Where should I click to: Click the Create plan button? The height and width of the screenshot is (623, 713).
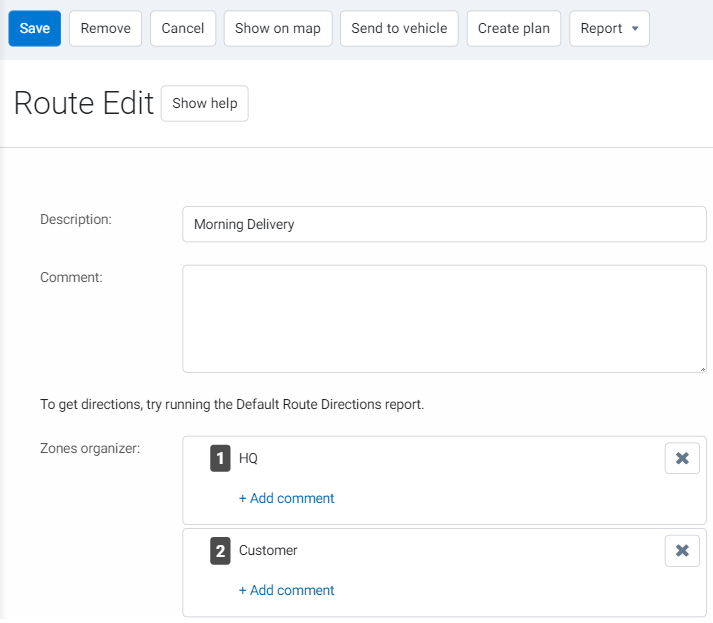(x=513, y=28)
